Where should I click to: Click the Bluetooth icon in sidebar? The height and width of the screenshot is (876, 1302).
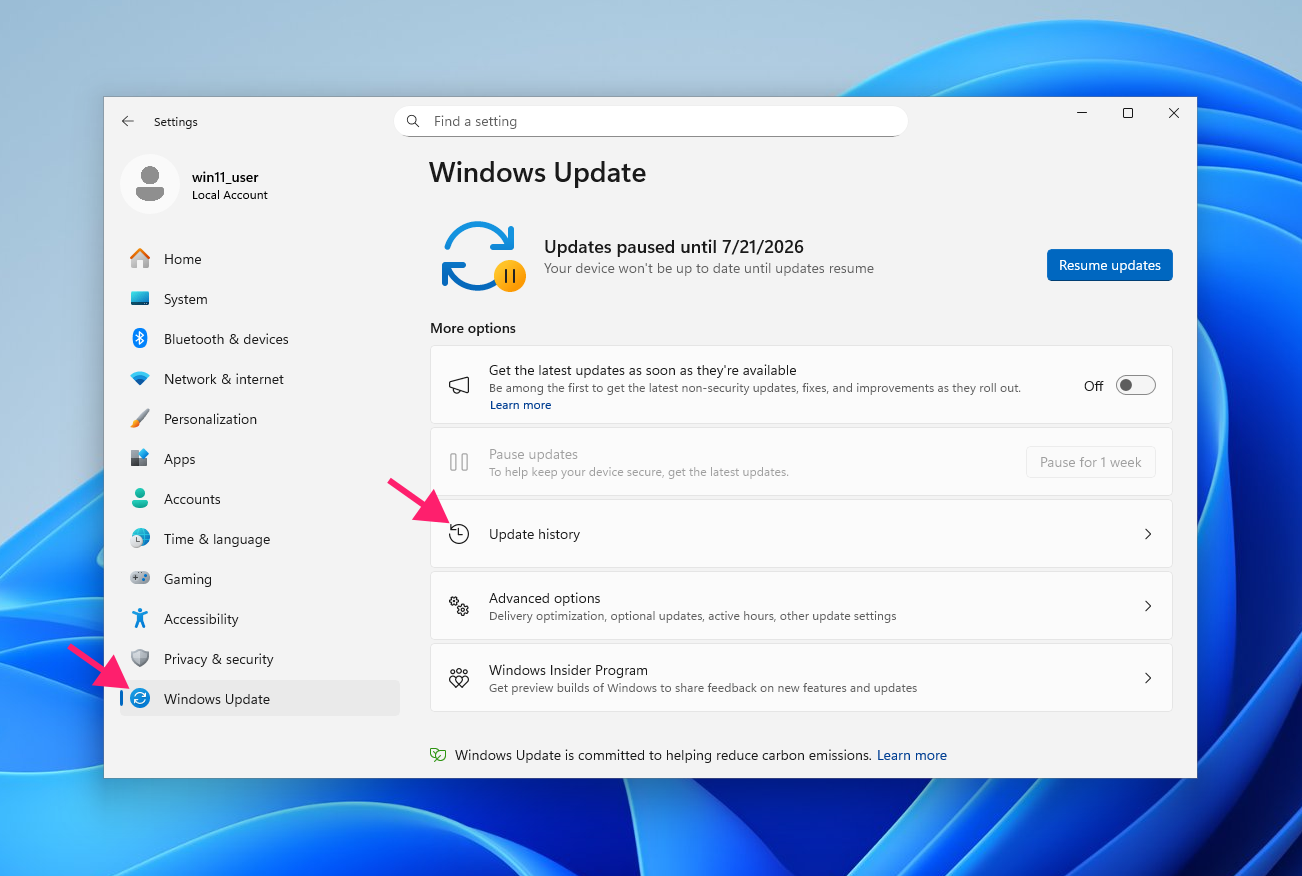pyautogui.click(x=140, y=338)
